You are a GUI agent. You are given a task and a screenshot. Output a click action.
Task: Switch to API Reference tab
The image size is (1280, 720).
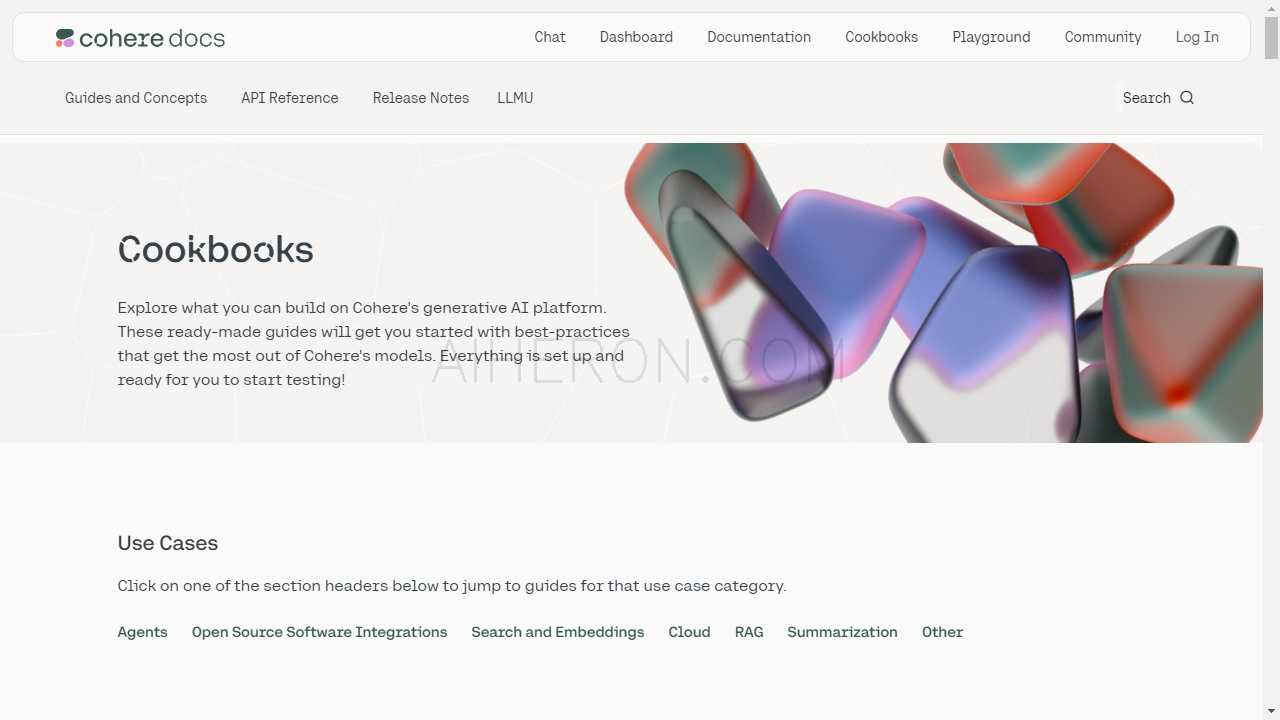click(x=290, y=98)
